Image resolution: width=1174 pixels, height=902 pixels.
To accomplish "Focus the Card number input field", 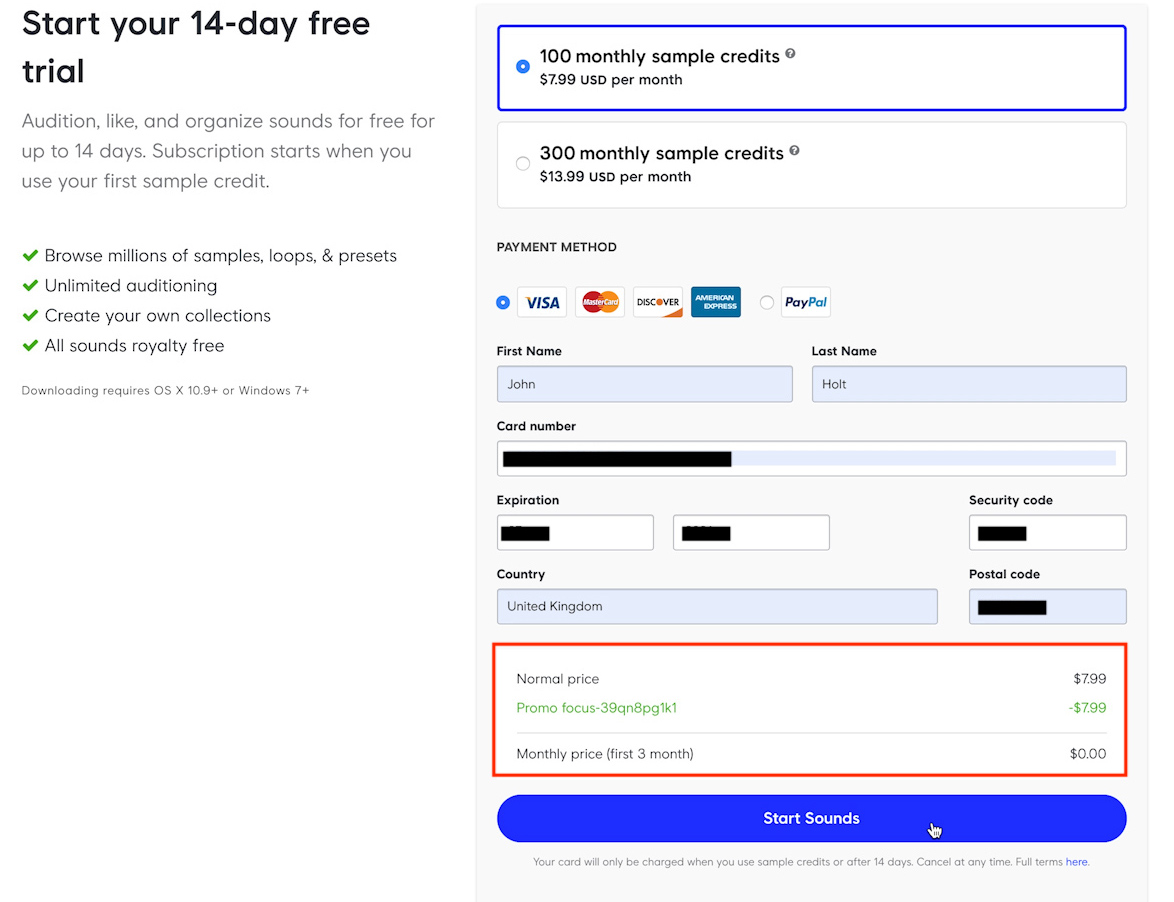I will 811,459.
